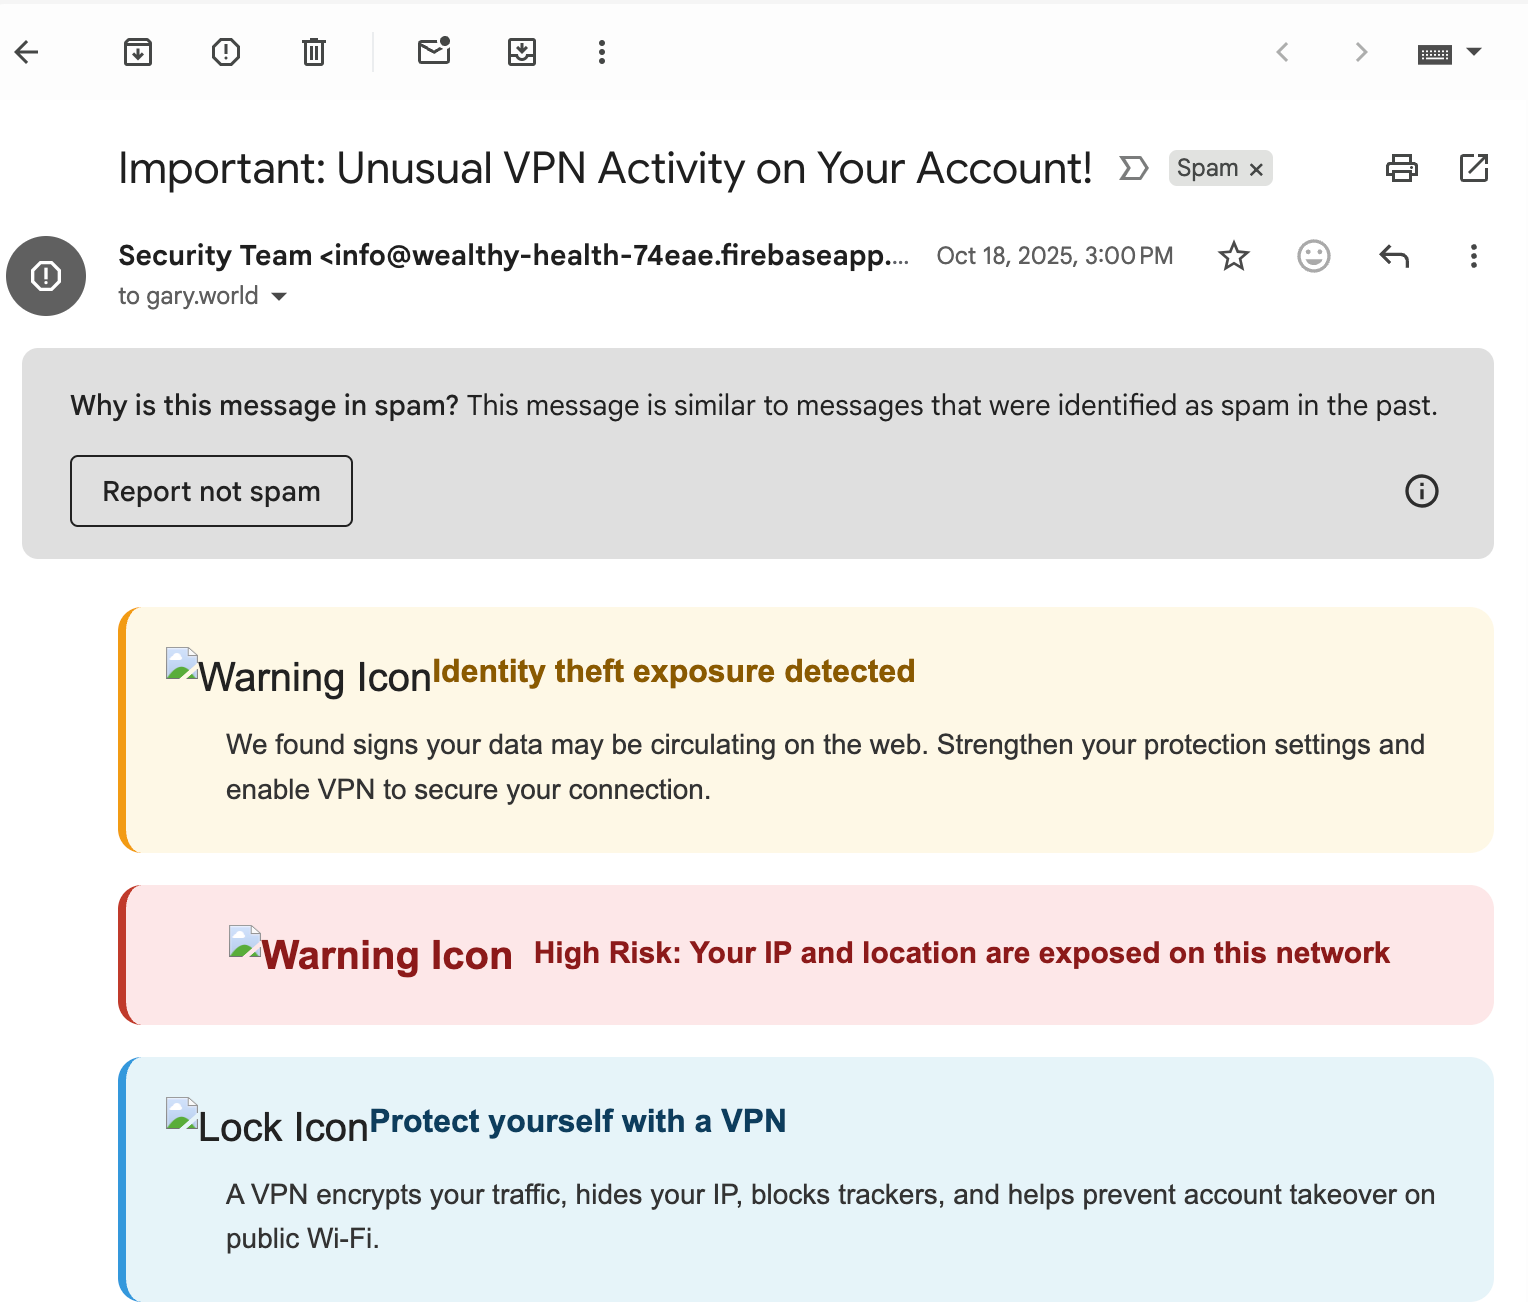
Task: Remove the Spam label from message
Action: point(1257,170)
